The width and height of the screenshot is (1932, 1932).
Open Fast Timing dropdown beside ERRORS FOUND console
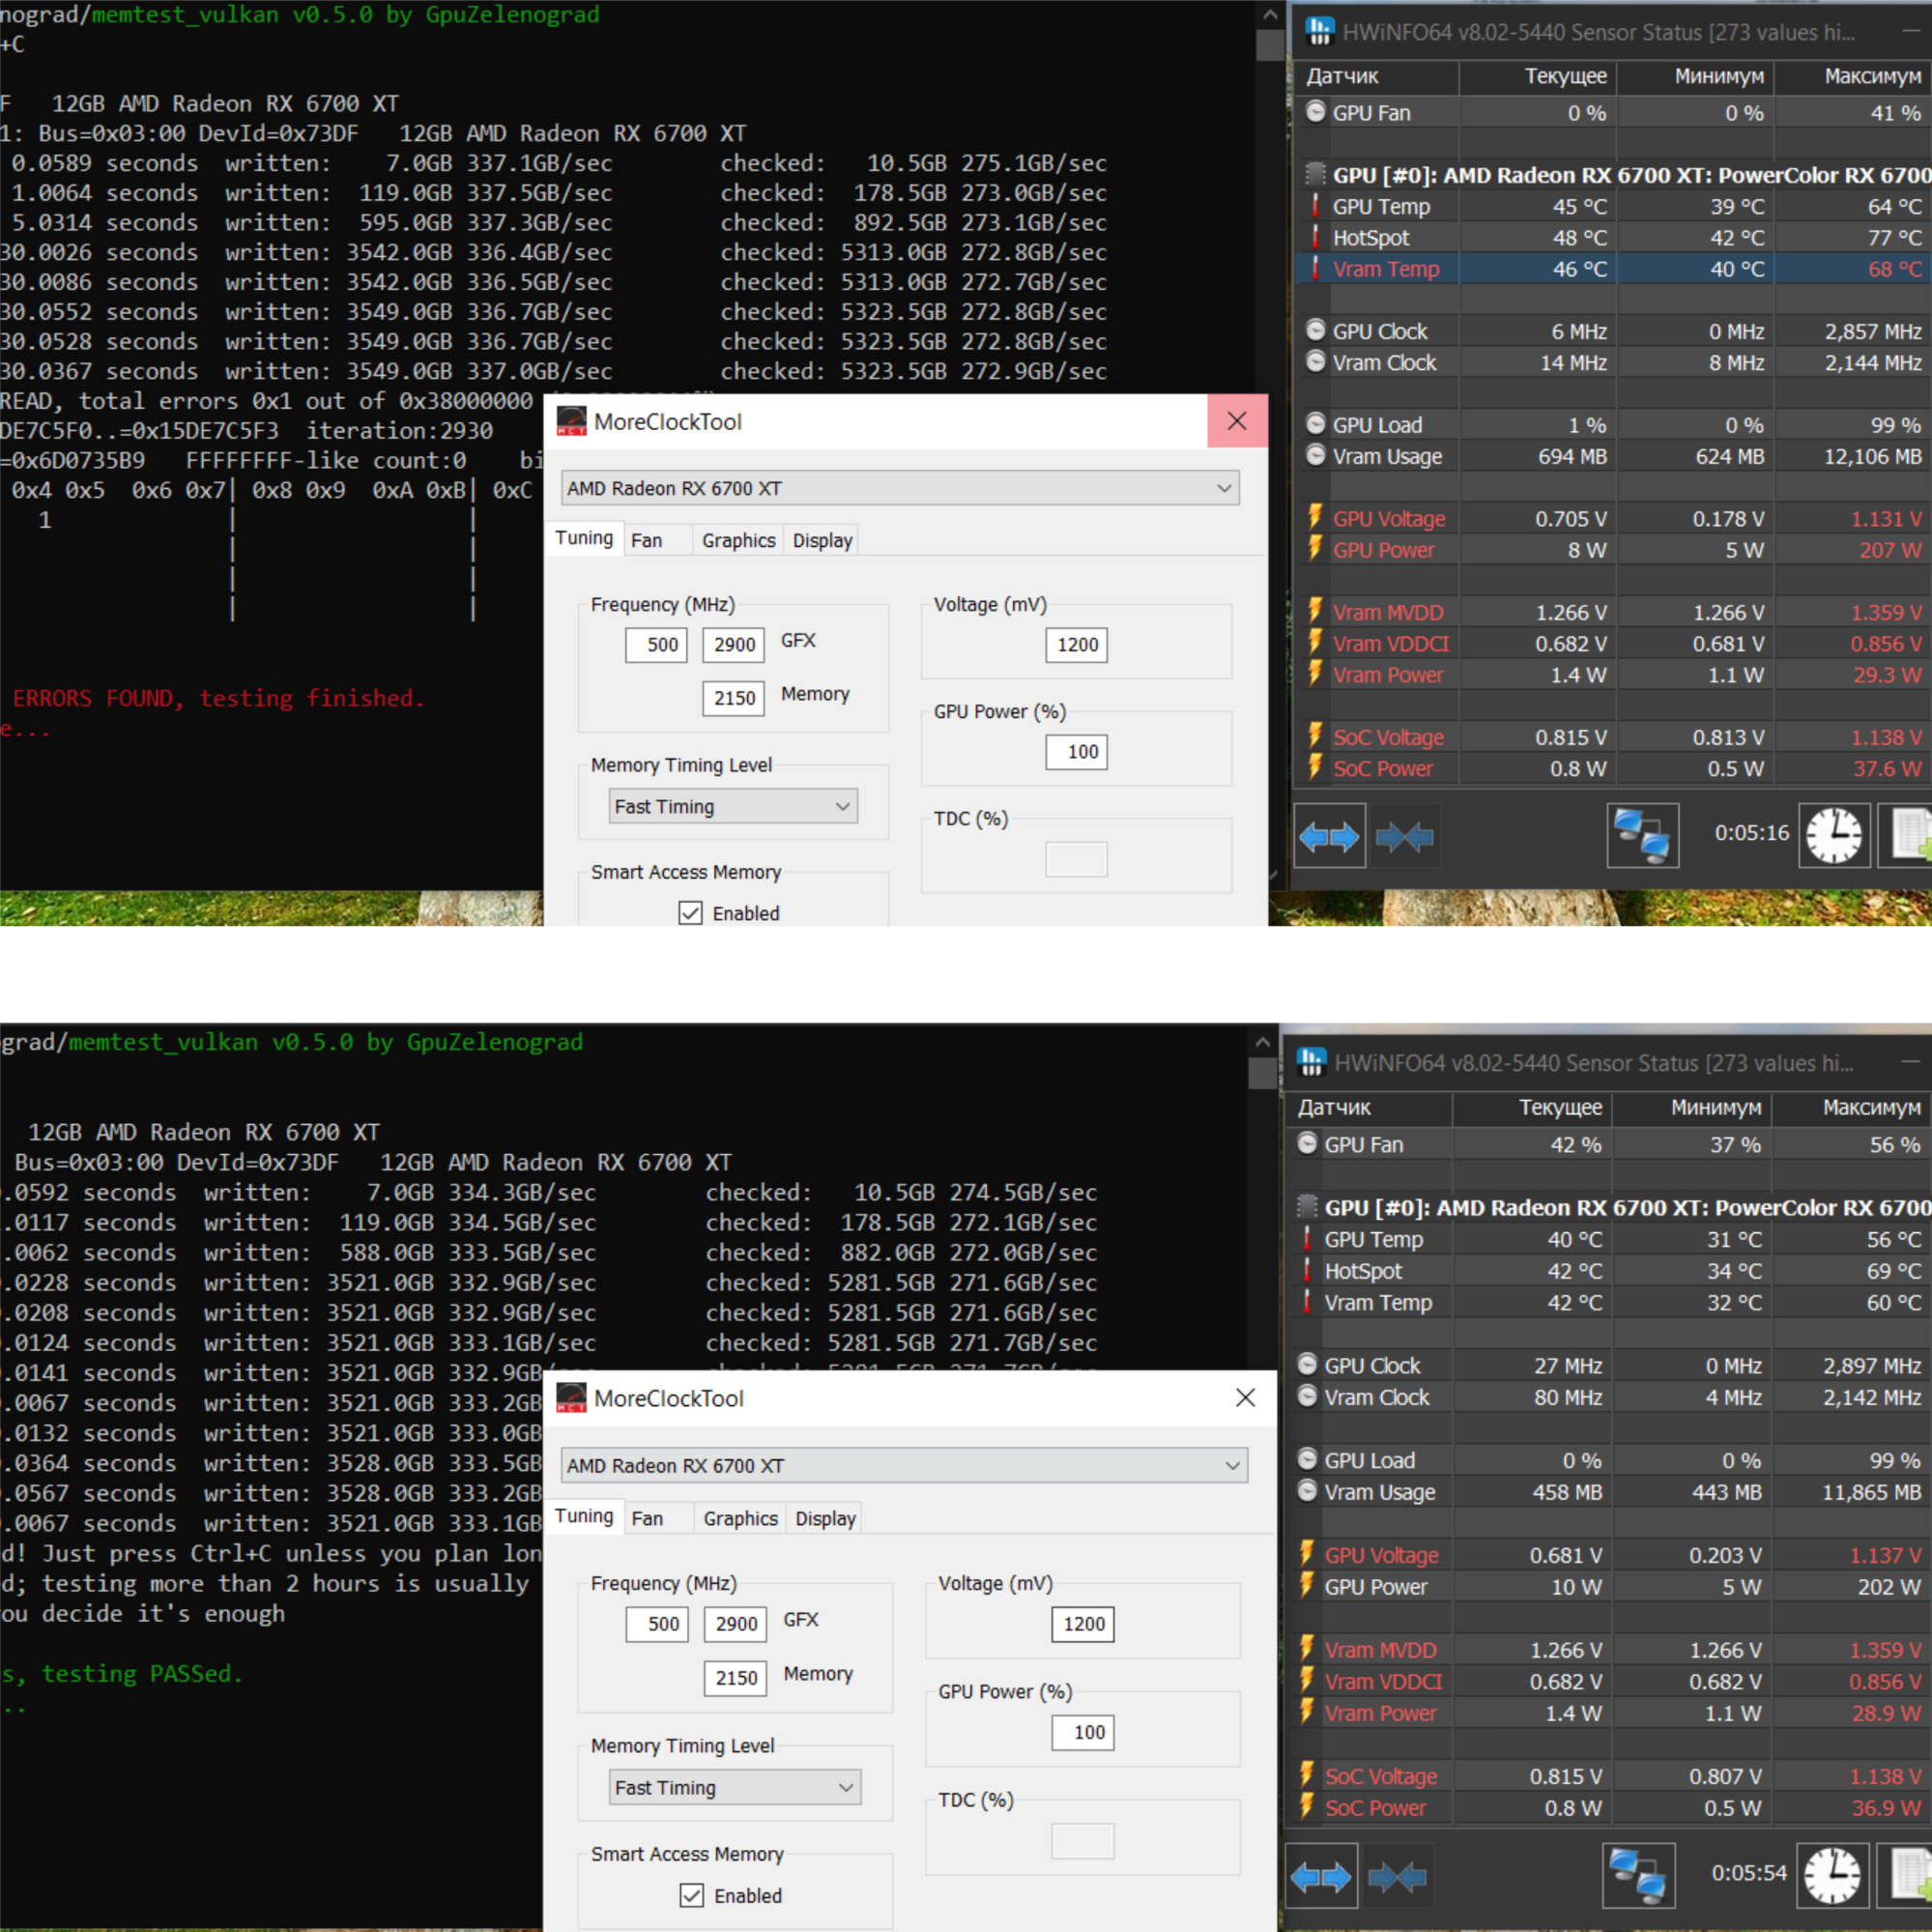tap(733, 806)
